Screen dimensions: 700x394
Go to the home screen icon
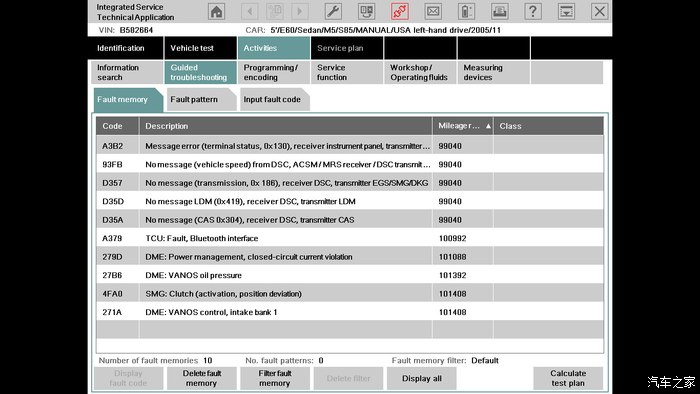pos(217,12)
